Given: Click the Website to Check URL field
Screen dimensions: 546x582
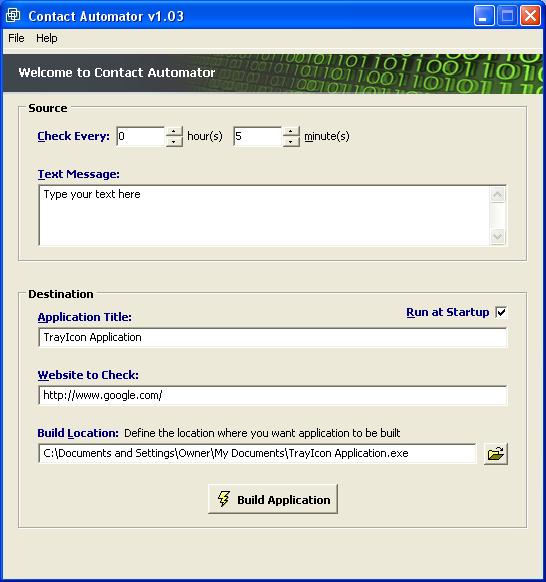Looking at the screenshot, I should 273,395.
